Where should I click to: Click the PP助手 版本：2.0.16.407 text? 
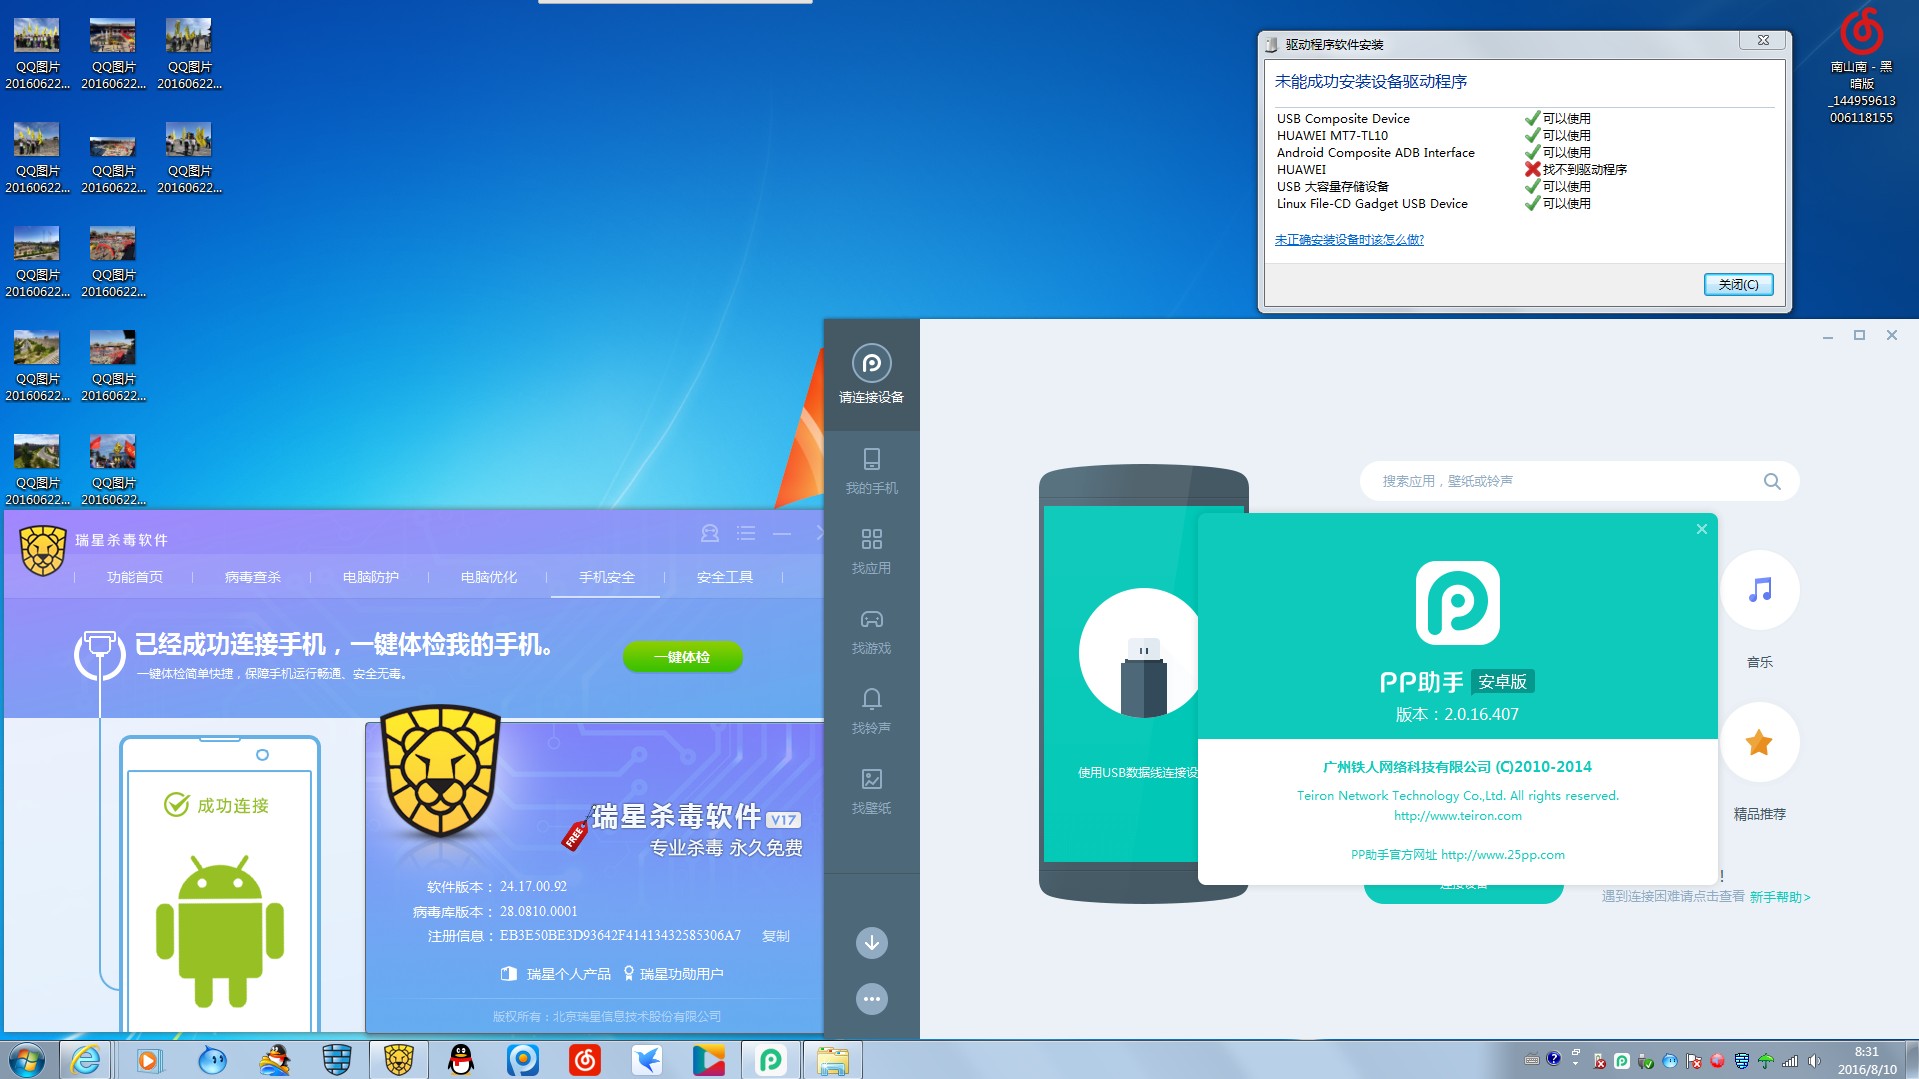click(1457, 714)
